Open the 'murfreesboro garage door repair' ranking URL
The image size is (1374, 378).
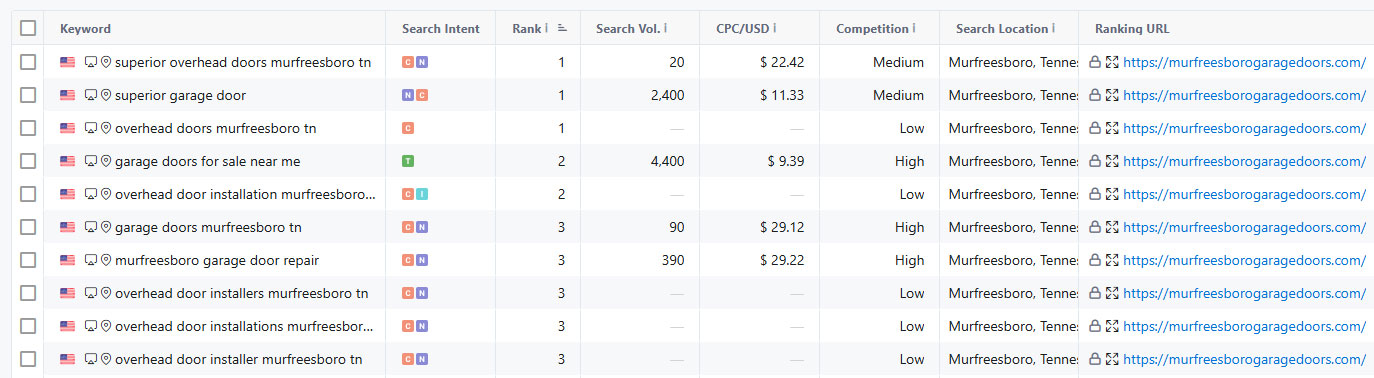pos(1244,260)
